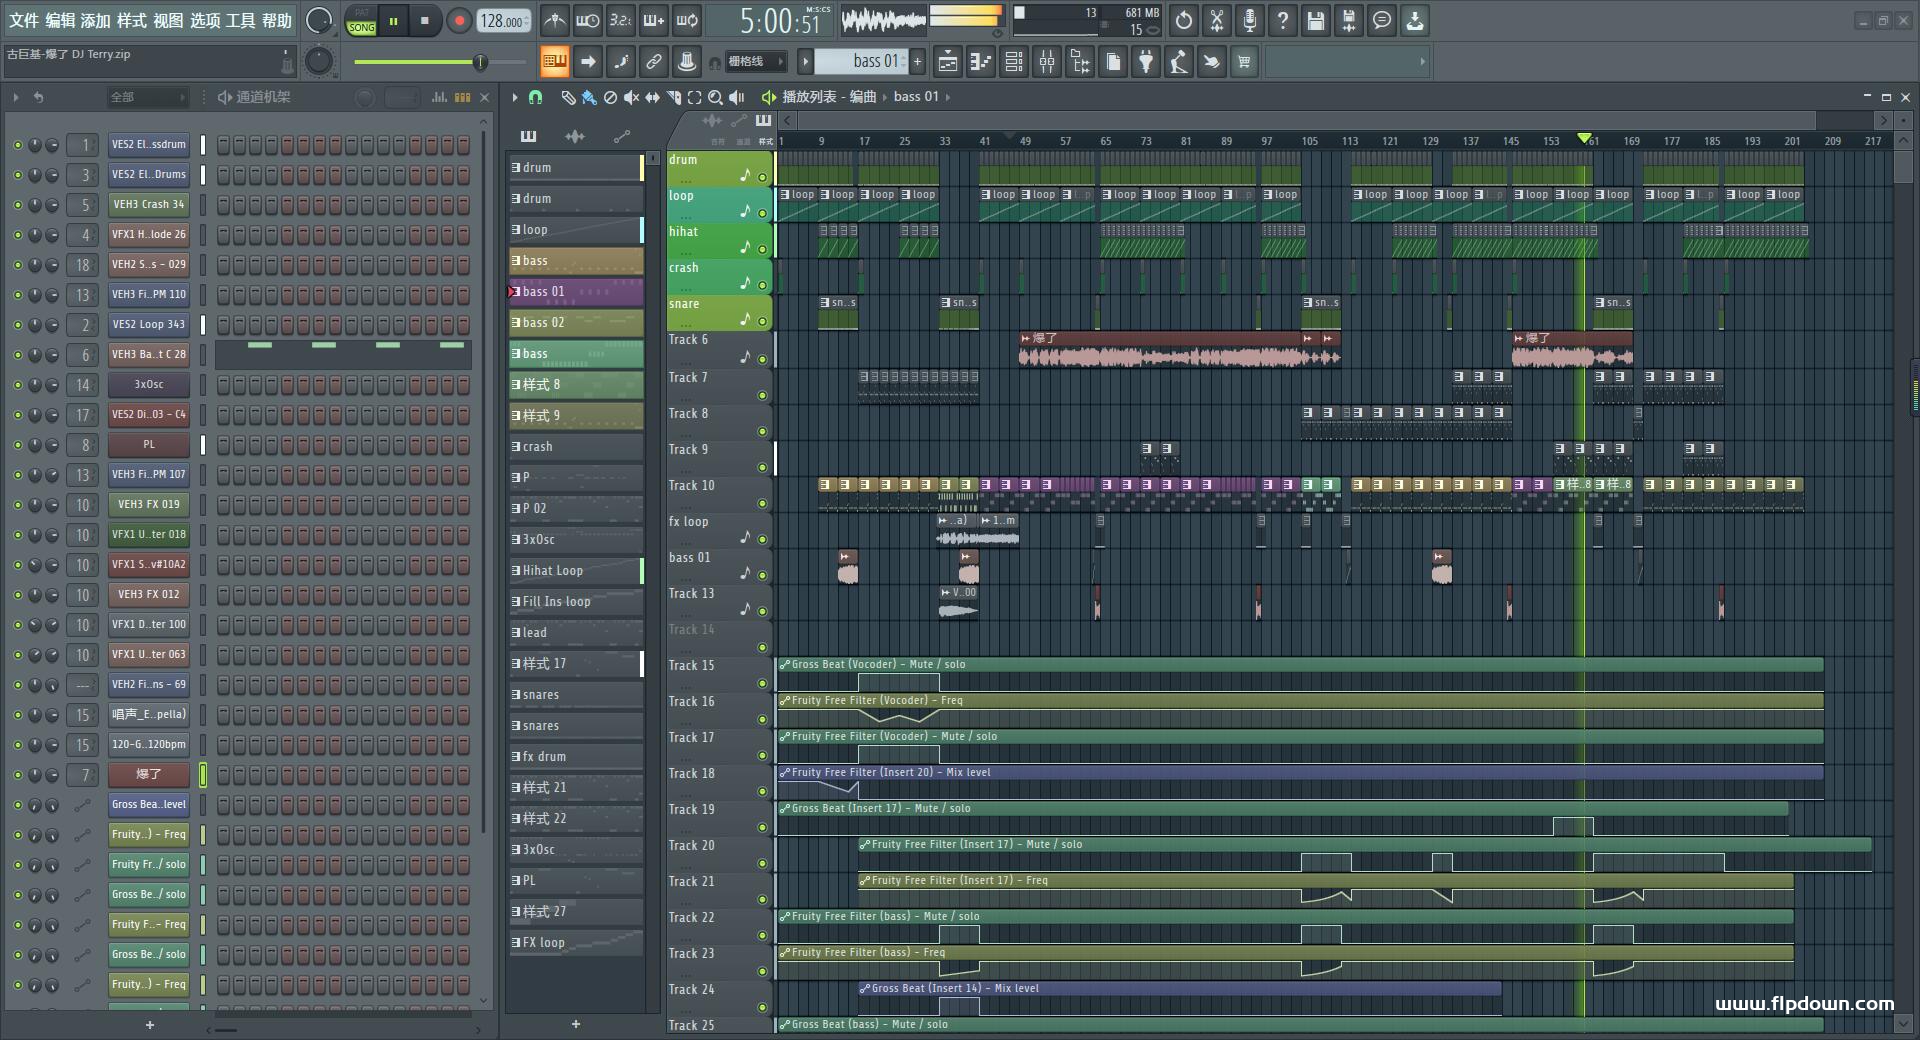1920x1040 pixels.
Task: Open the 文件 menu
Action: (x=24, y=20)
